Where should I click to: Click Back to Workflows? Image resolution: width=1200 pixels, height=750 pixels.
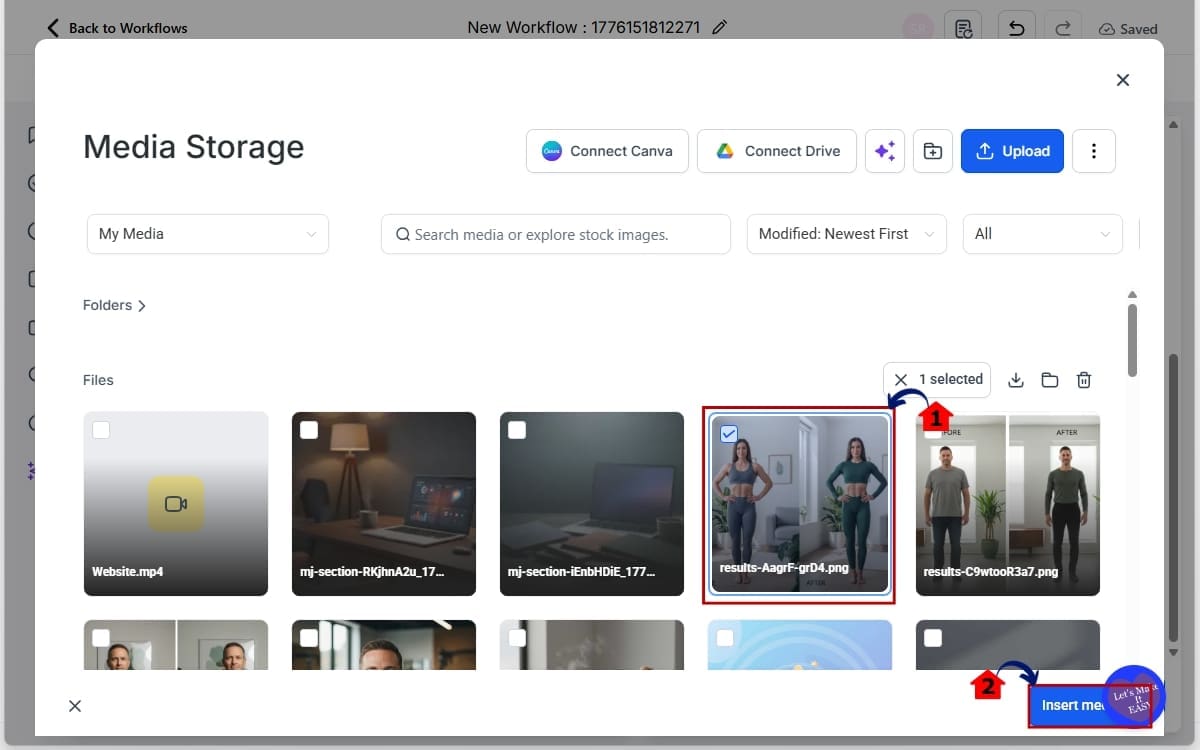tap(118, 27)
